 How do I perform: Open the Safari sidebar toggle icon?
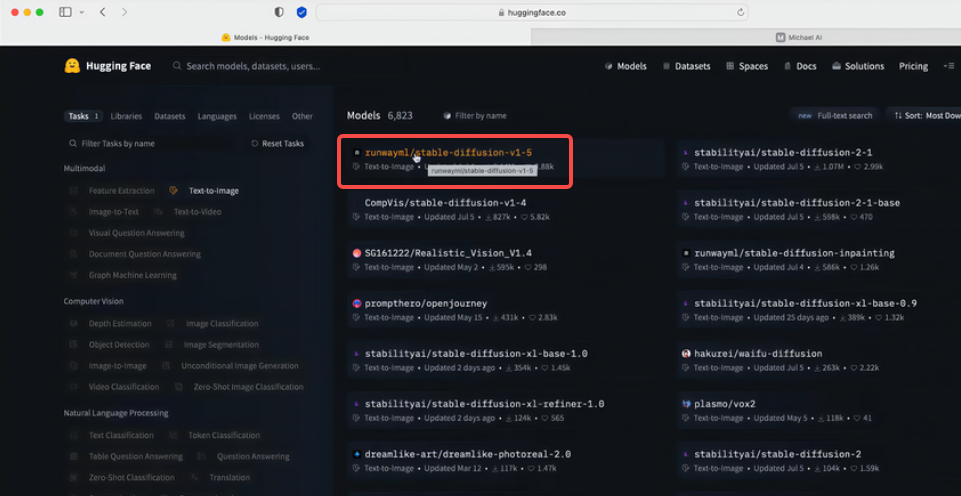coord(65,12)
